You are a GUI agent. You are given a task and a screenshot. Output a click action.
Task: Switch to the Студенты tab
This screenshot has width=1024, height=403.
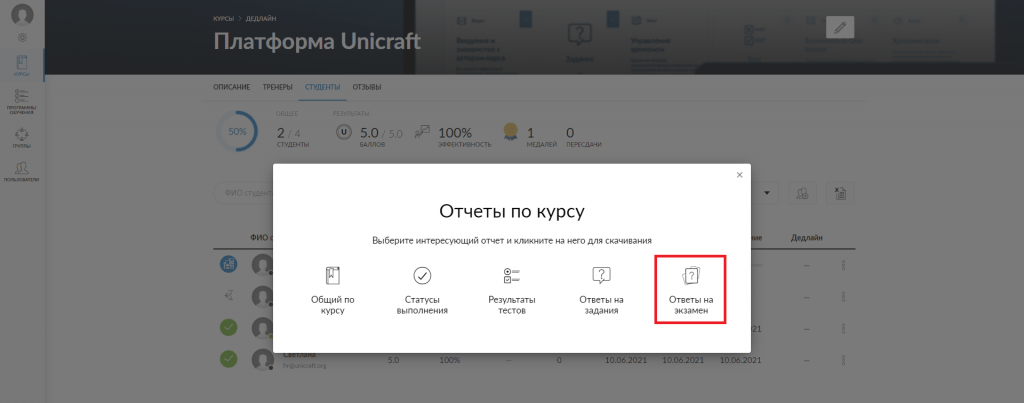tap(323, 87)
